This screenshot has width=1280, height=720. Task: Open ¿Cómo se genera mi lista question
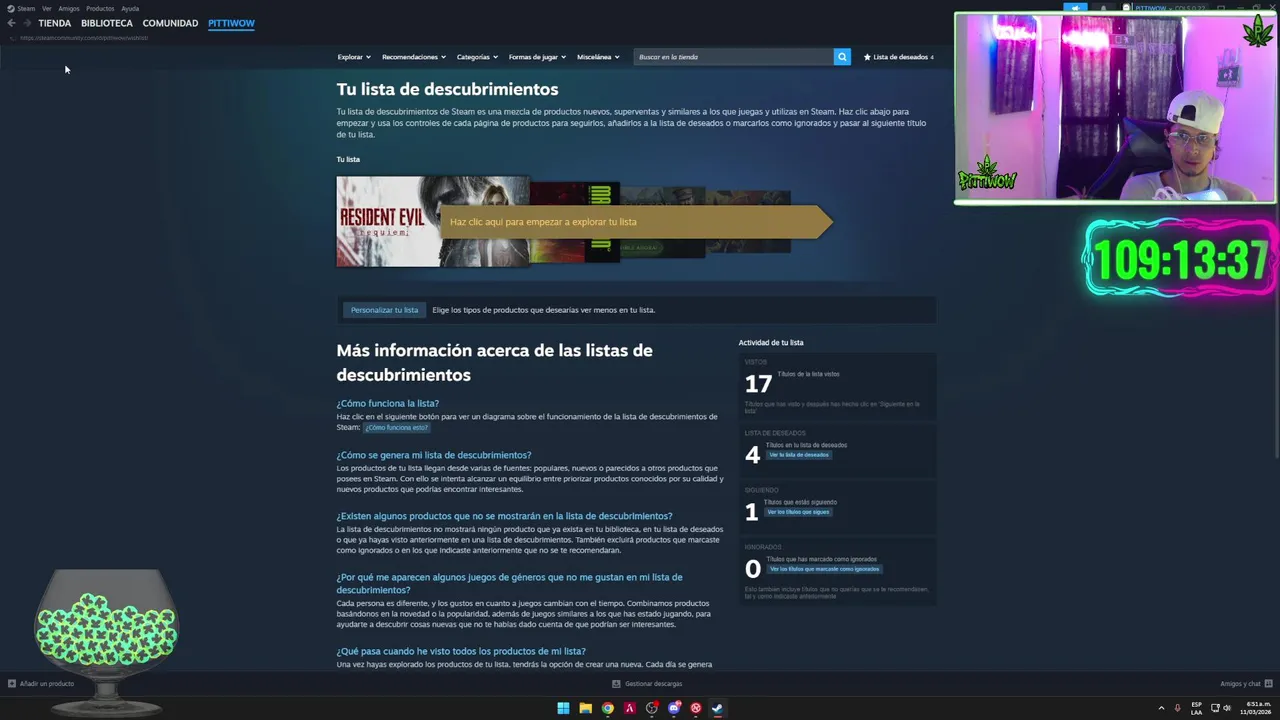(434, 455)
